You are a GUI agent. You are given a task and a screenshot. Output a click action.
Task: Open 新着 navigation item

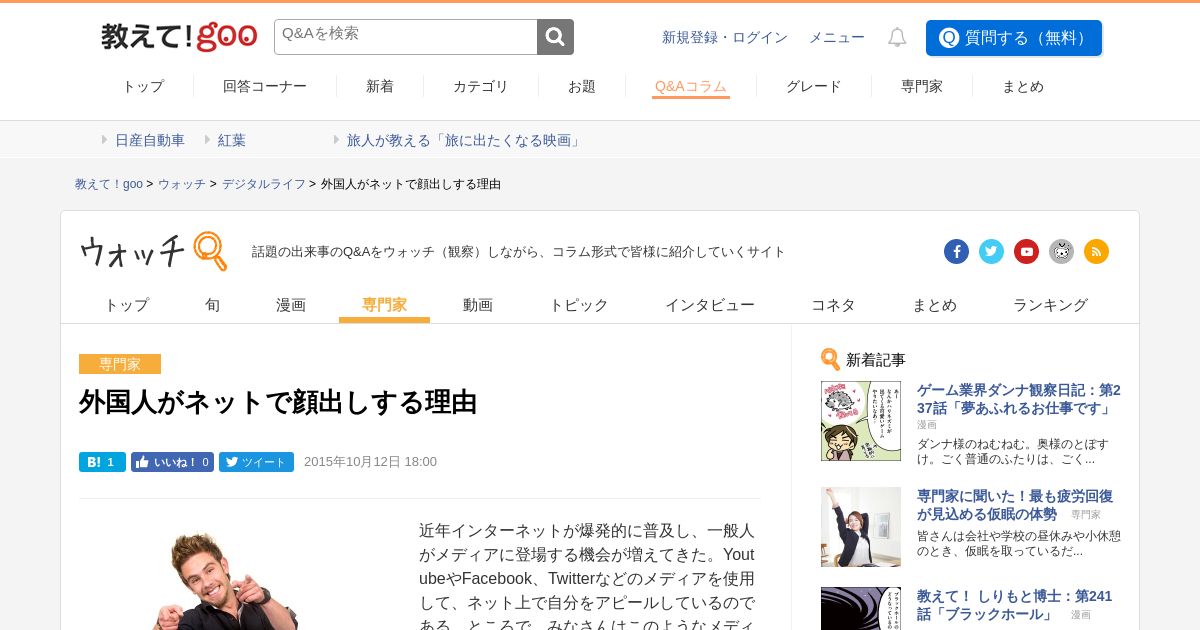[x=380, y=87]
